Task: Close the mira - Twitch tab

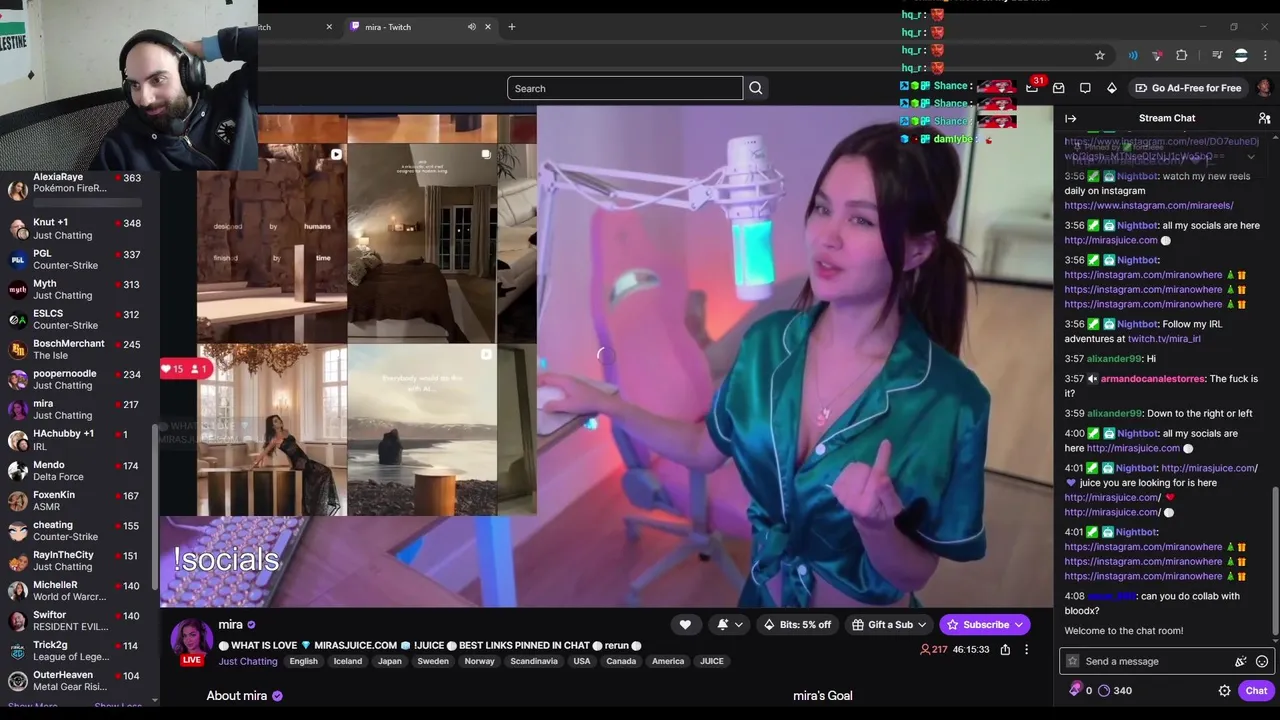Action: point(488,27)
